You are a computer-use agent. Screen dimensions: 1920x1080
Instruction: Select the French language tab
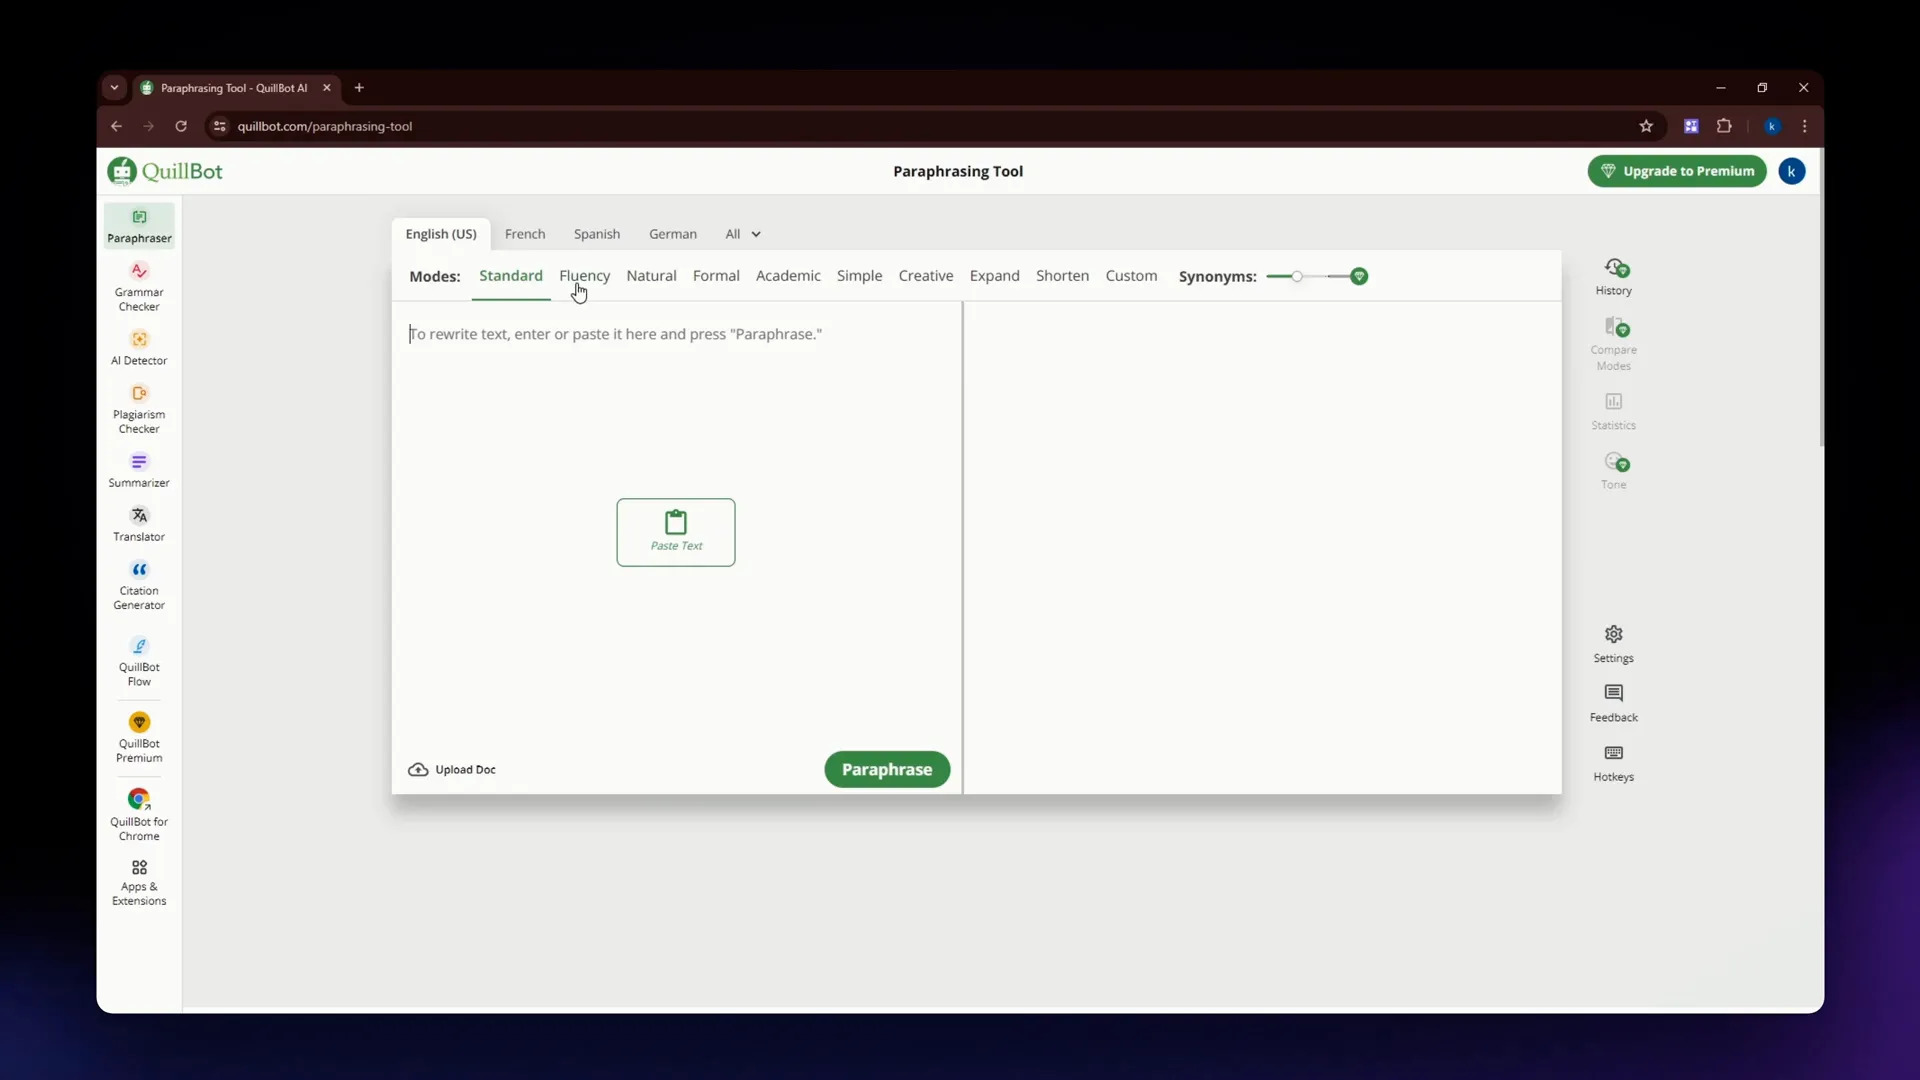[525, 233]
